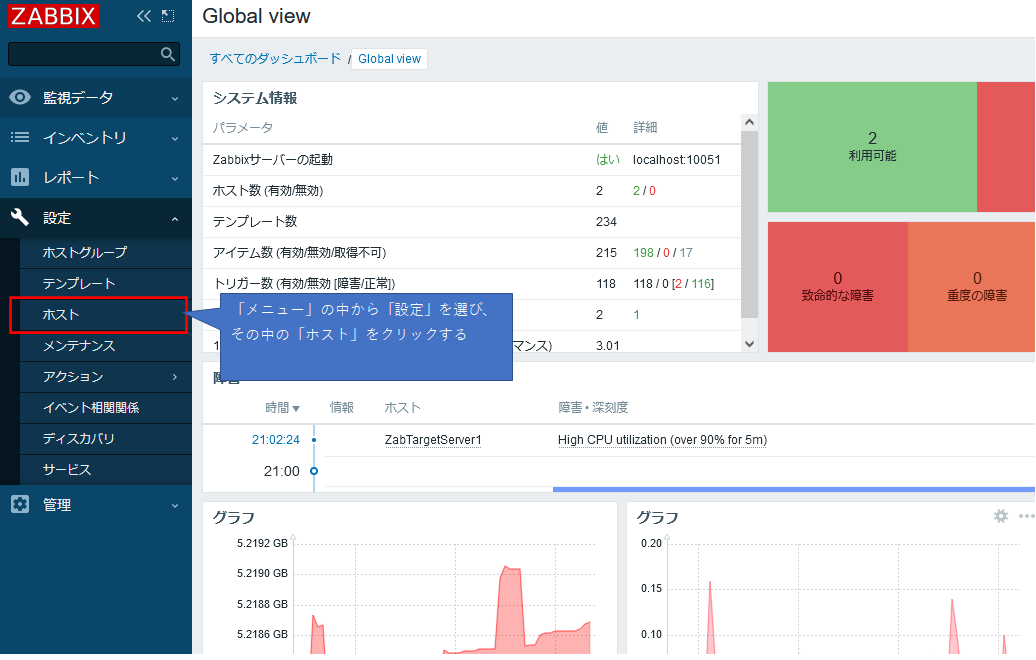Sort problems by 時間 column header
1036x660 pixels.
pos(282,408)
